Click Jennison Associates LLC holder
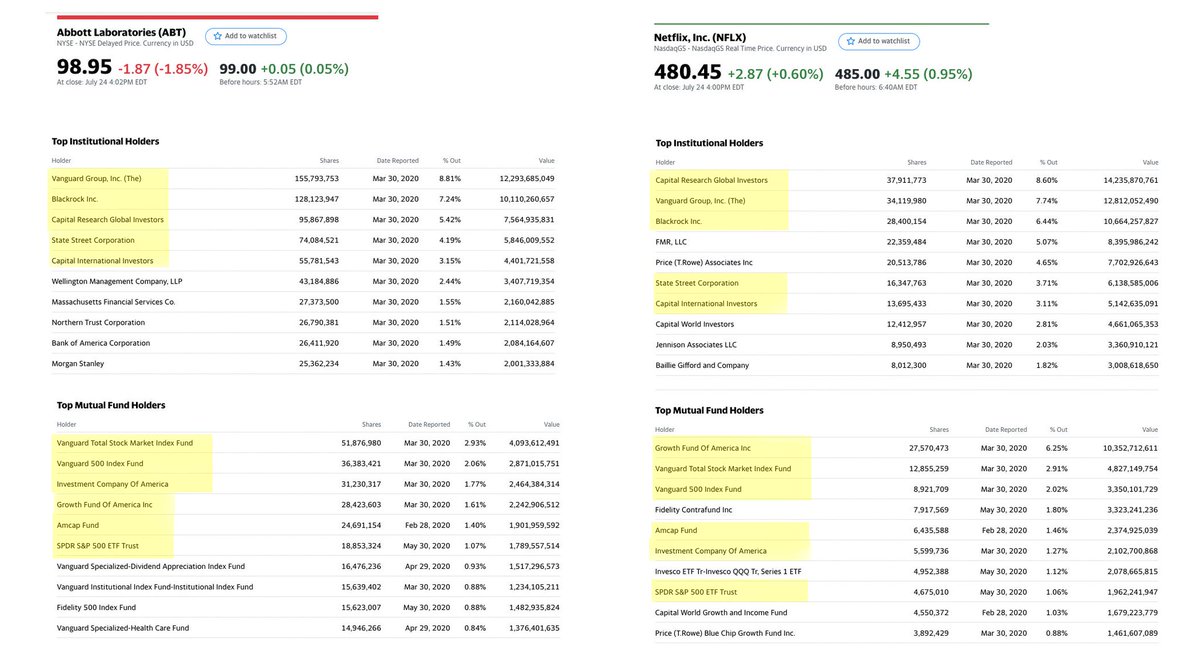Screen dimensions: 1200x658 697,345
